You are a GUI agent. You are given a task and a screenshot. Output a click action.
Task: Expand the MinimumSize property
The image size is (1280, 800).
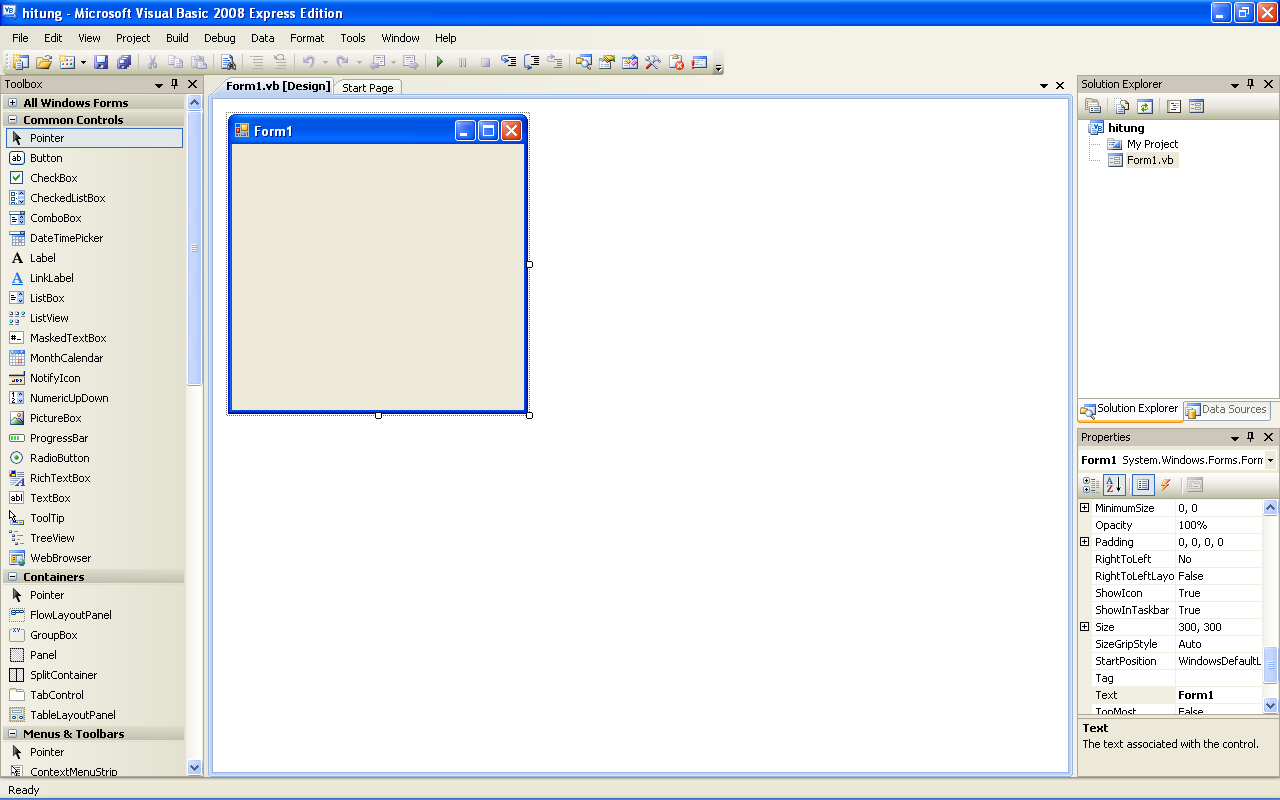[1085, 508]
